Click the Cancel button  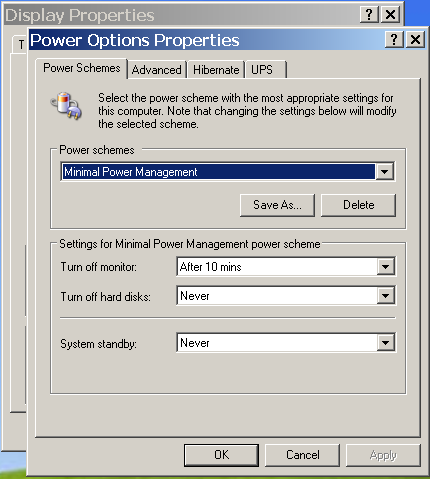pos(302,455)
